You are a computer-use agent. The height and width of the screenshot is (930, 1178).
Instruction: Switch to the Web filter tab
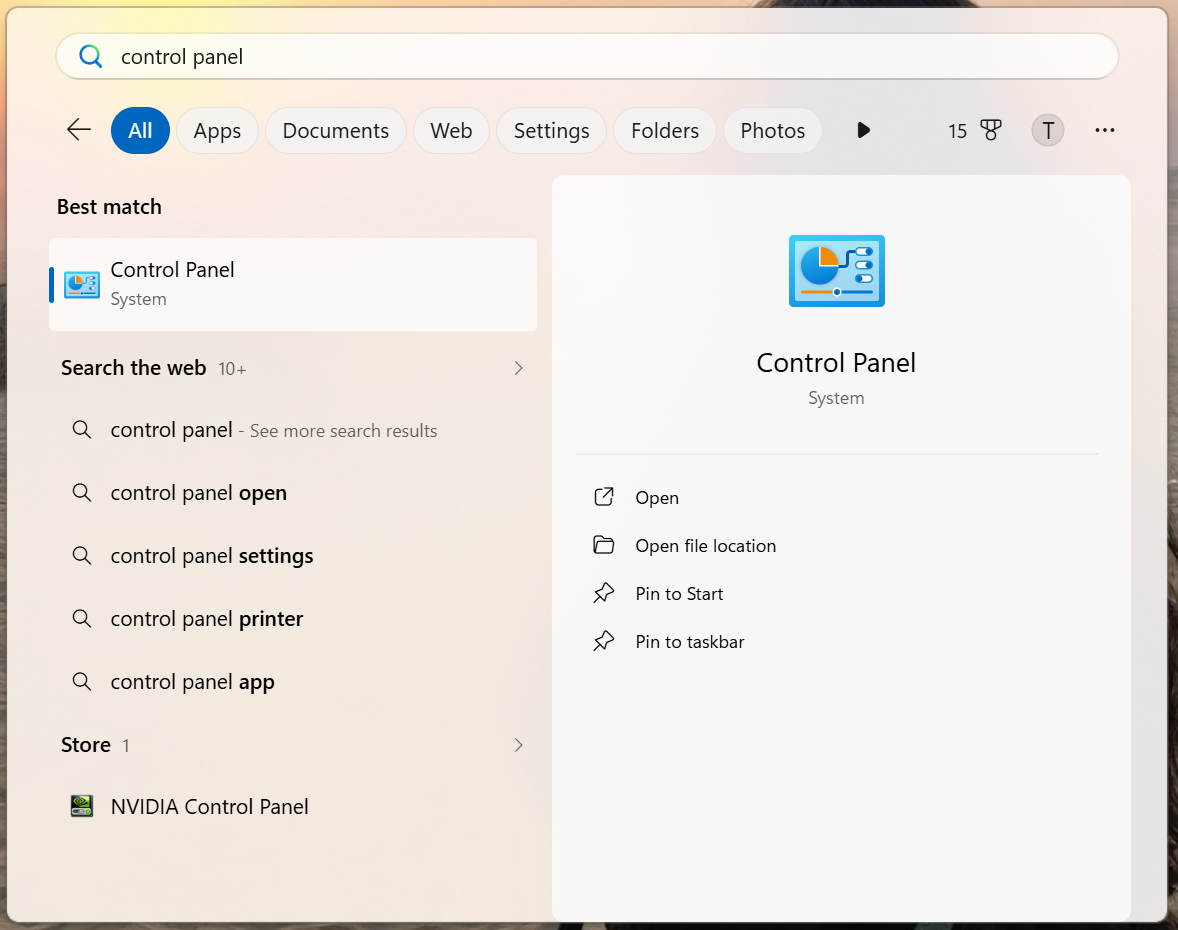(x=452, y=131)
